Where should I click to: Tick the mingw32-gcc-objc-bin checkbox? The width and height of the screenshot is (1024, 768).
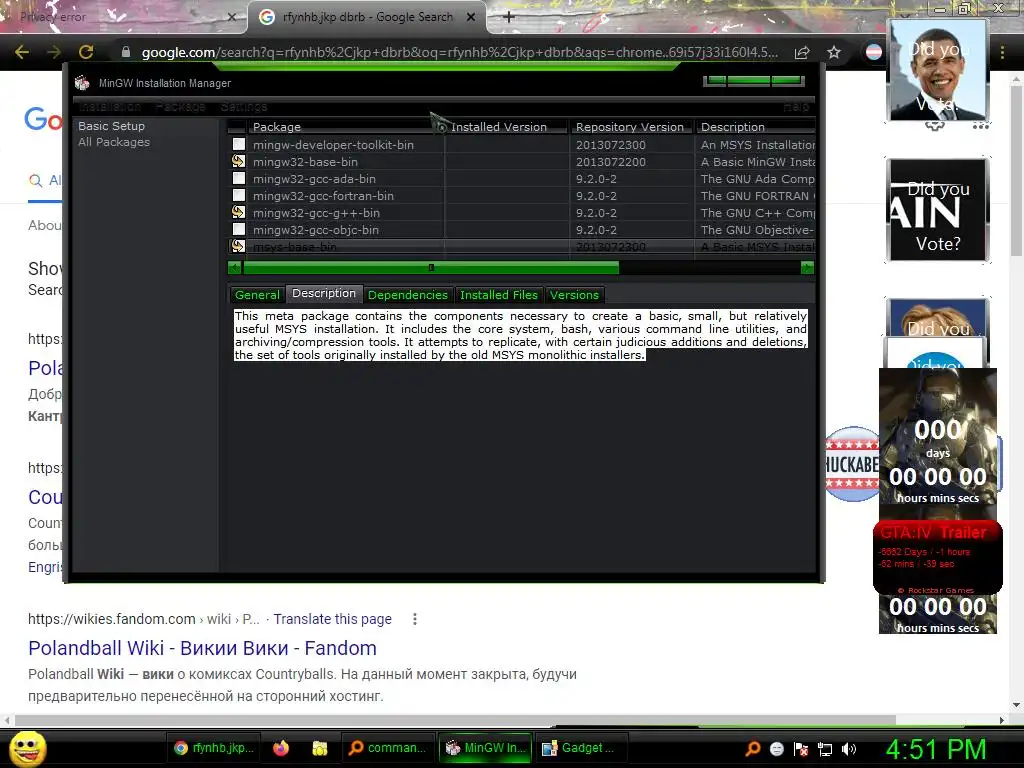(239, 229)
